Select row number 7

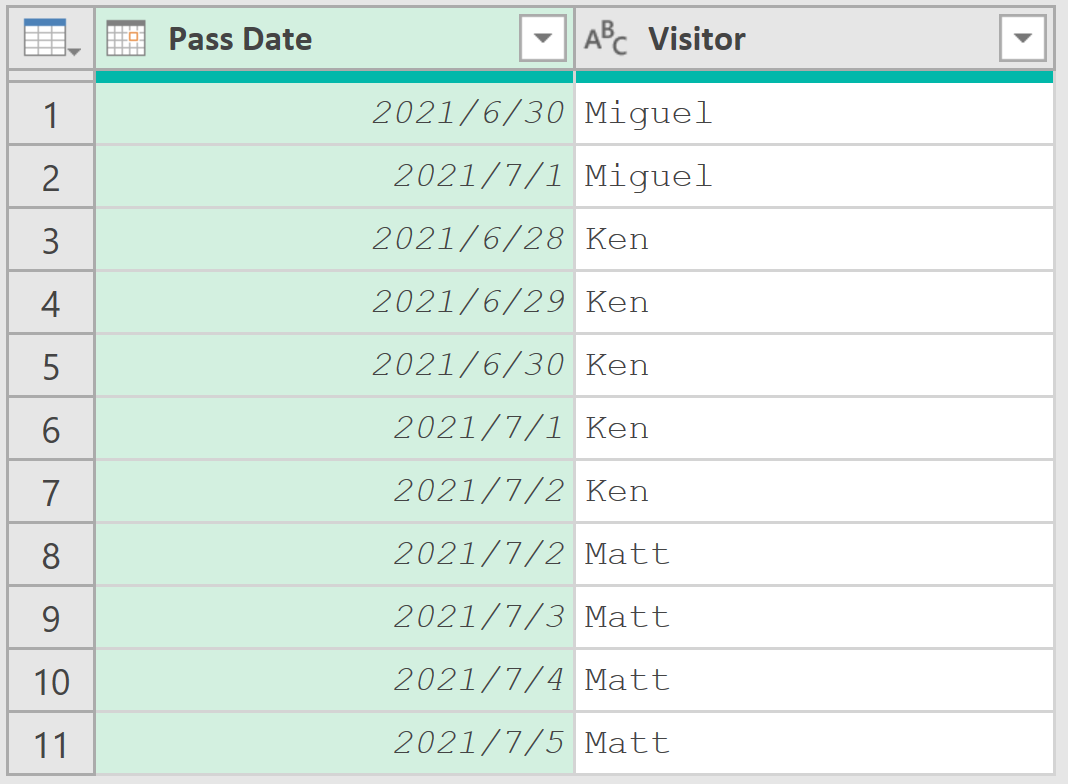[x=51, y=492]
